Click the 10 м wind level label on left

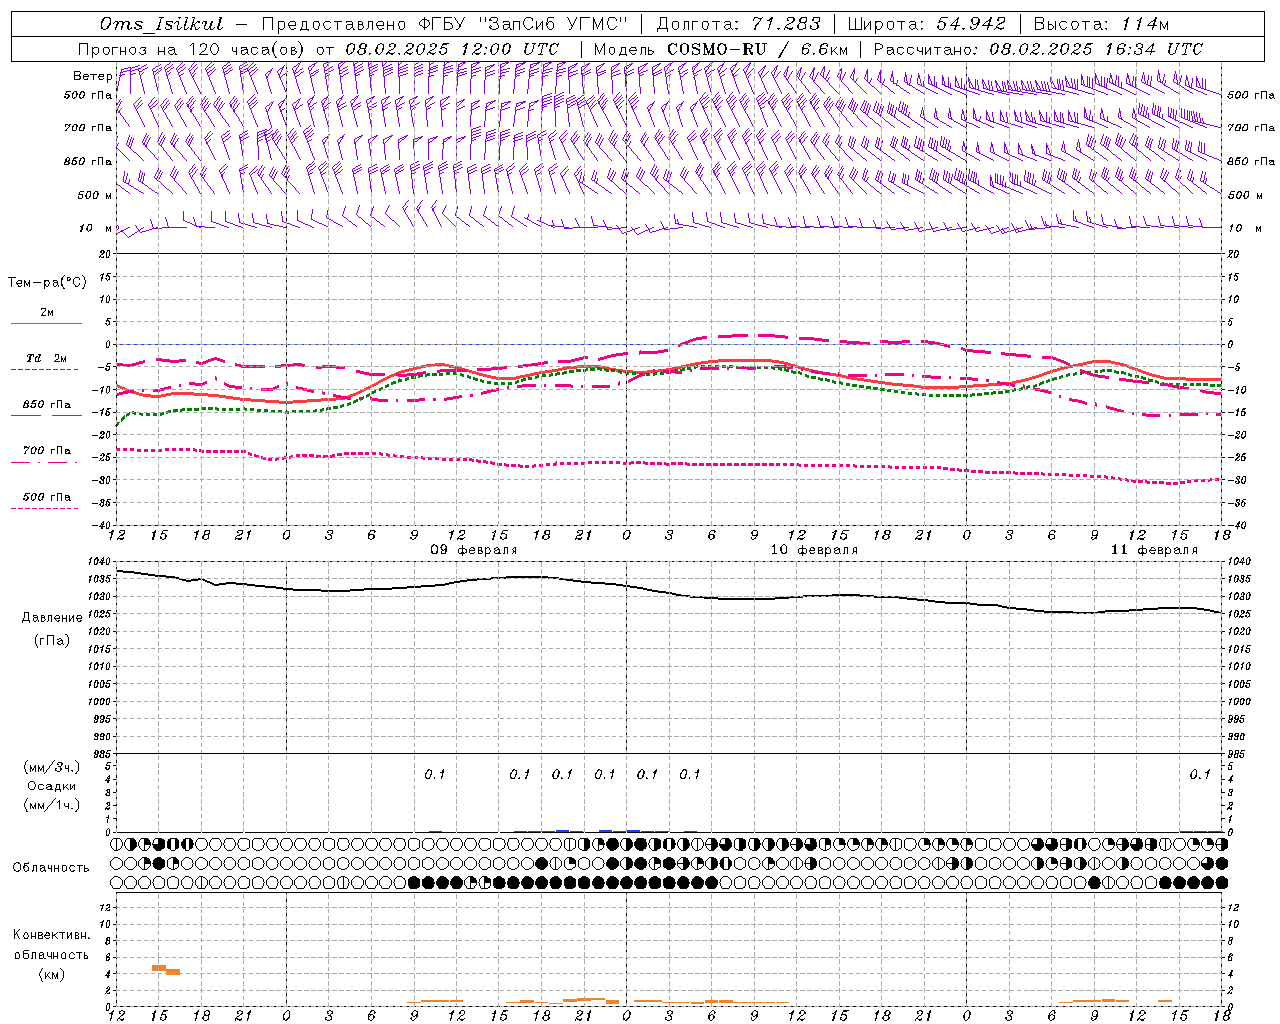point(95,228)
